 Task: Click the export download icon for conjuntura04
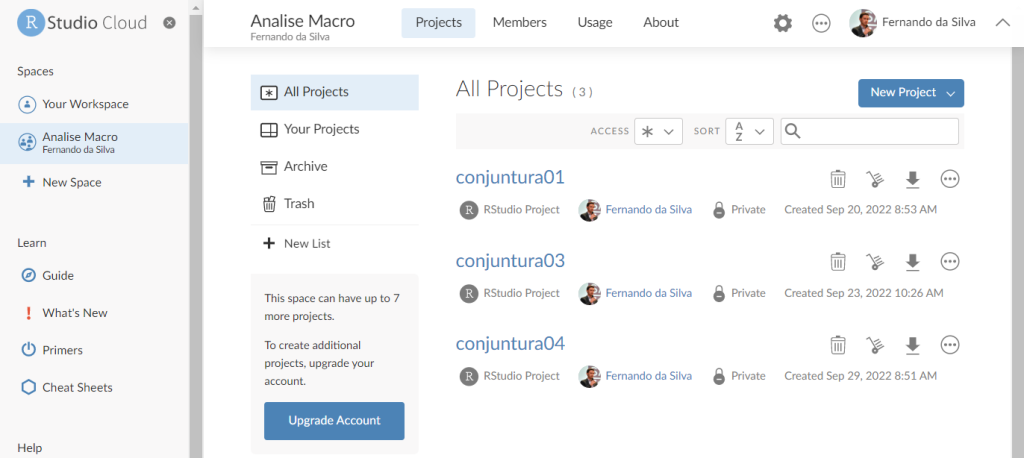[x=912, y=345]
